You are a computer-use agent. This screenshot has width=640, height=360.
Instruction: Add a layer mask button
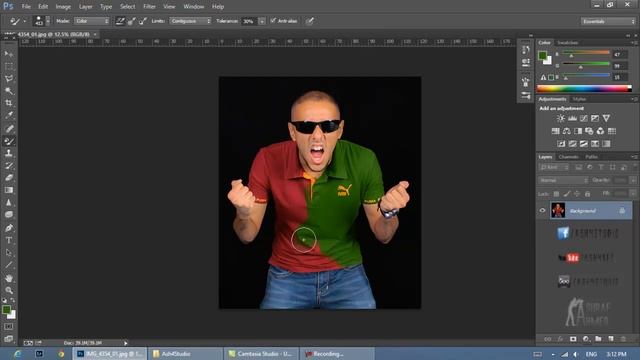(573, 339)
